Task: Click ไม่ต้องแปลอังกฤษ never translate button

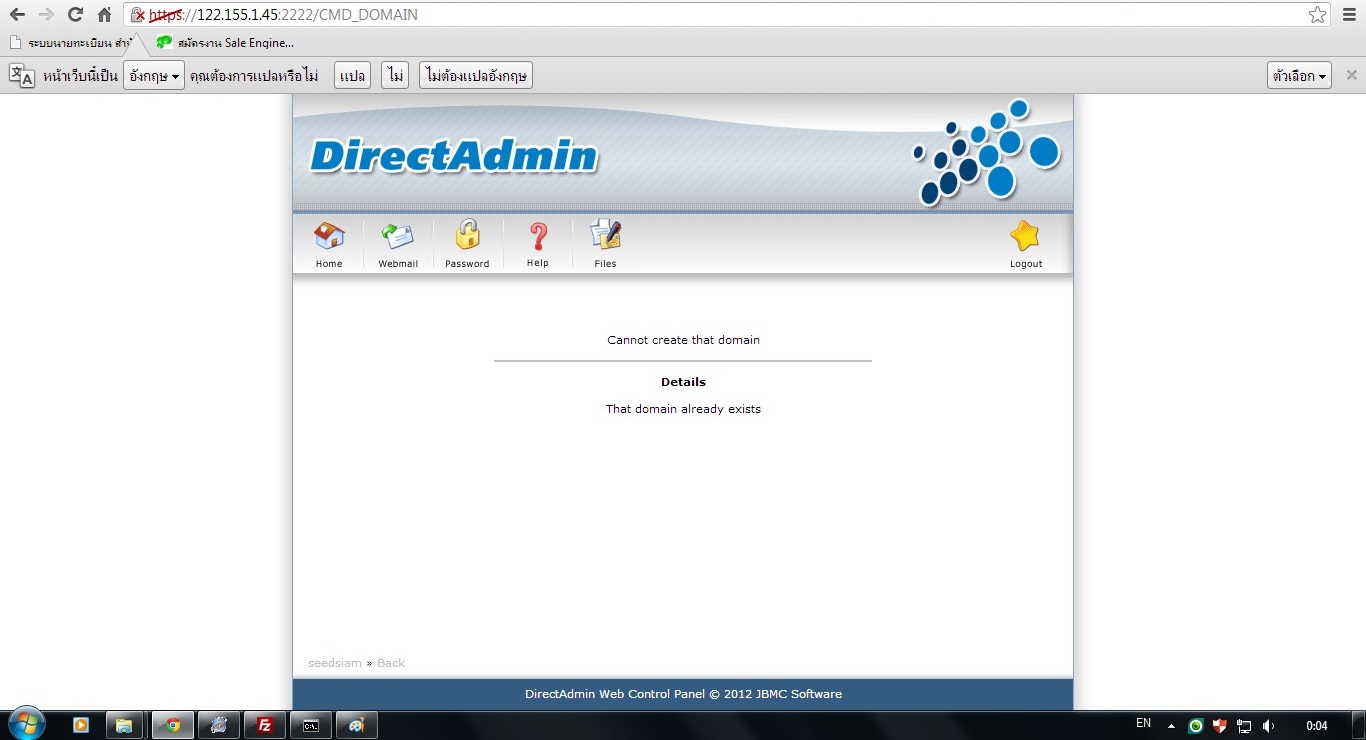Action: click(x=476, y=75)
